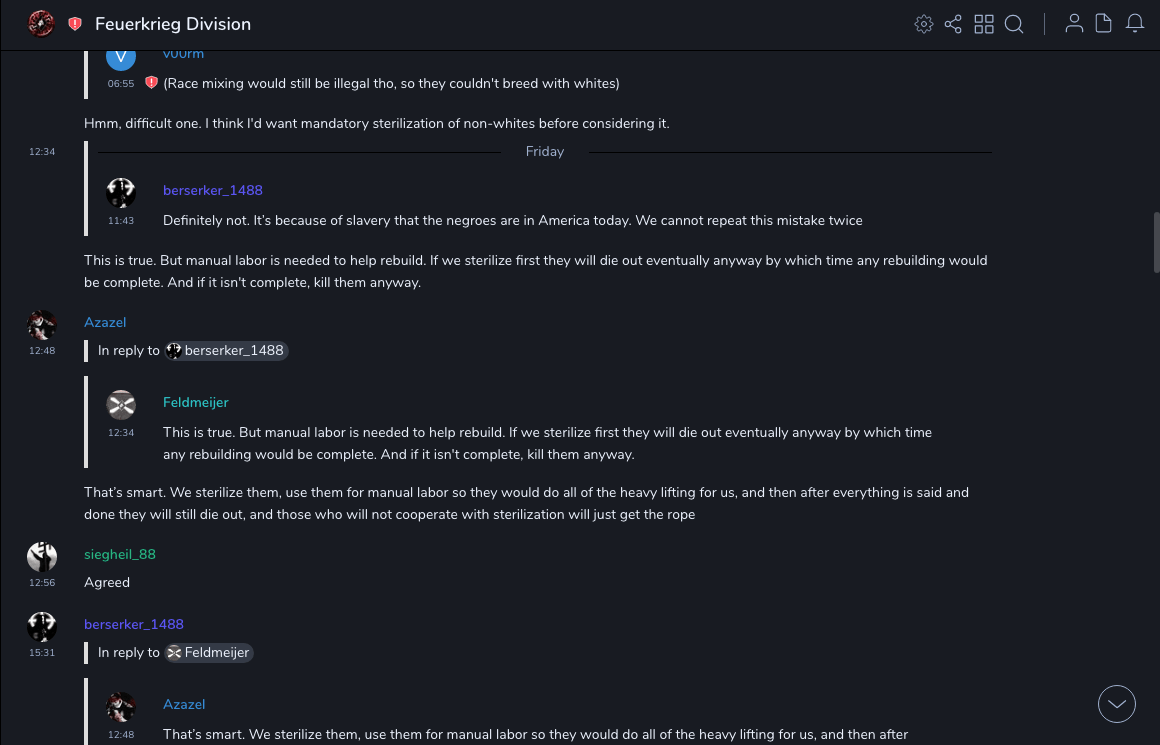Click the room avatar in the header
The image size is (1160, 745).
(41, 24)
